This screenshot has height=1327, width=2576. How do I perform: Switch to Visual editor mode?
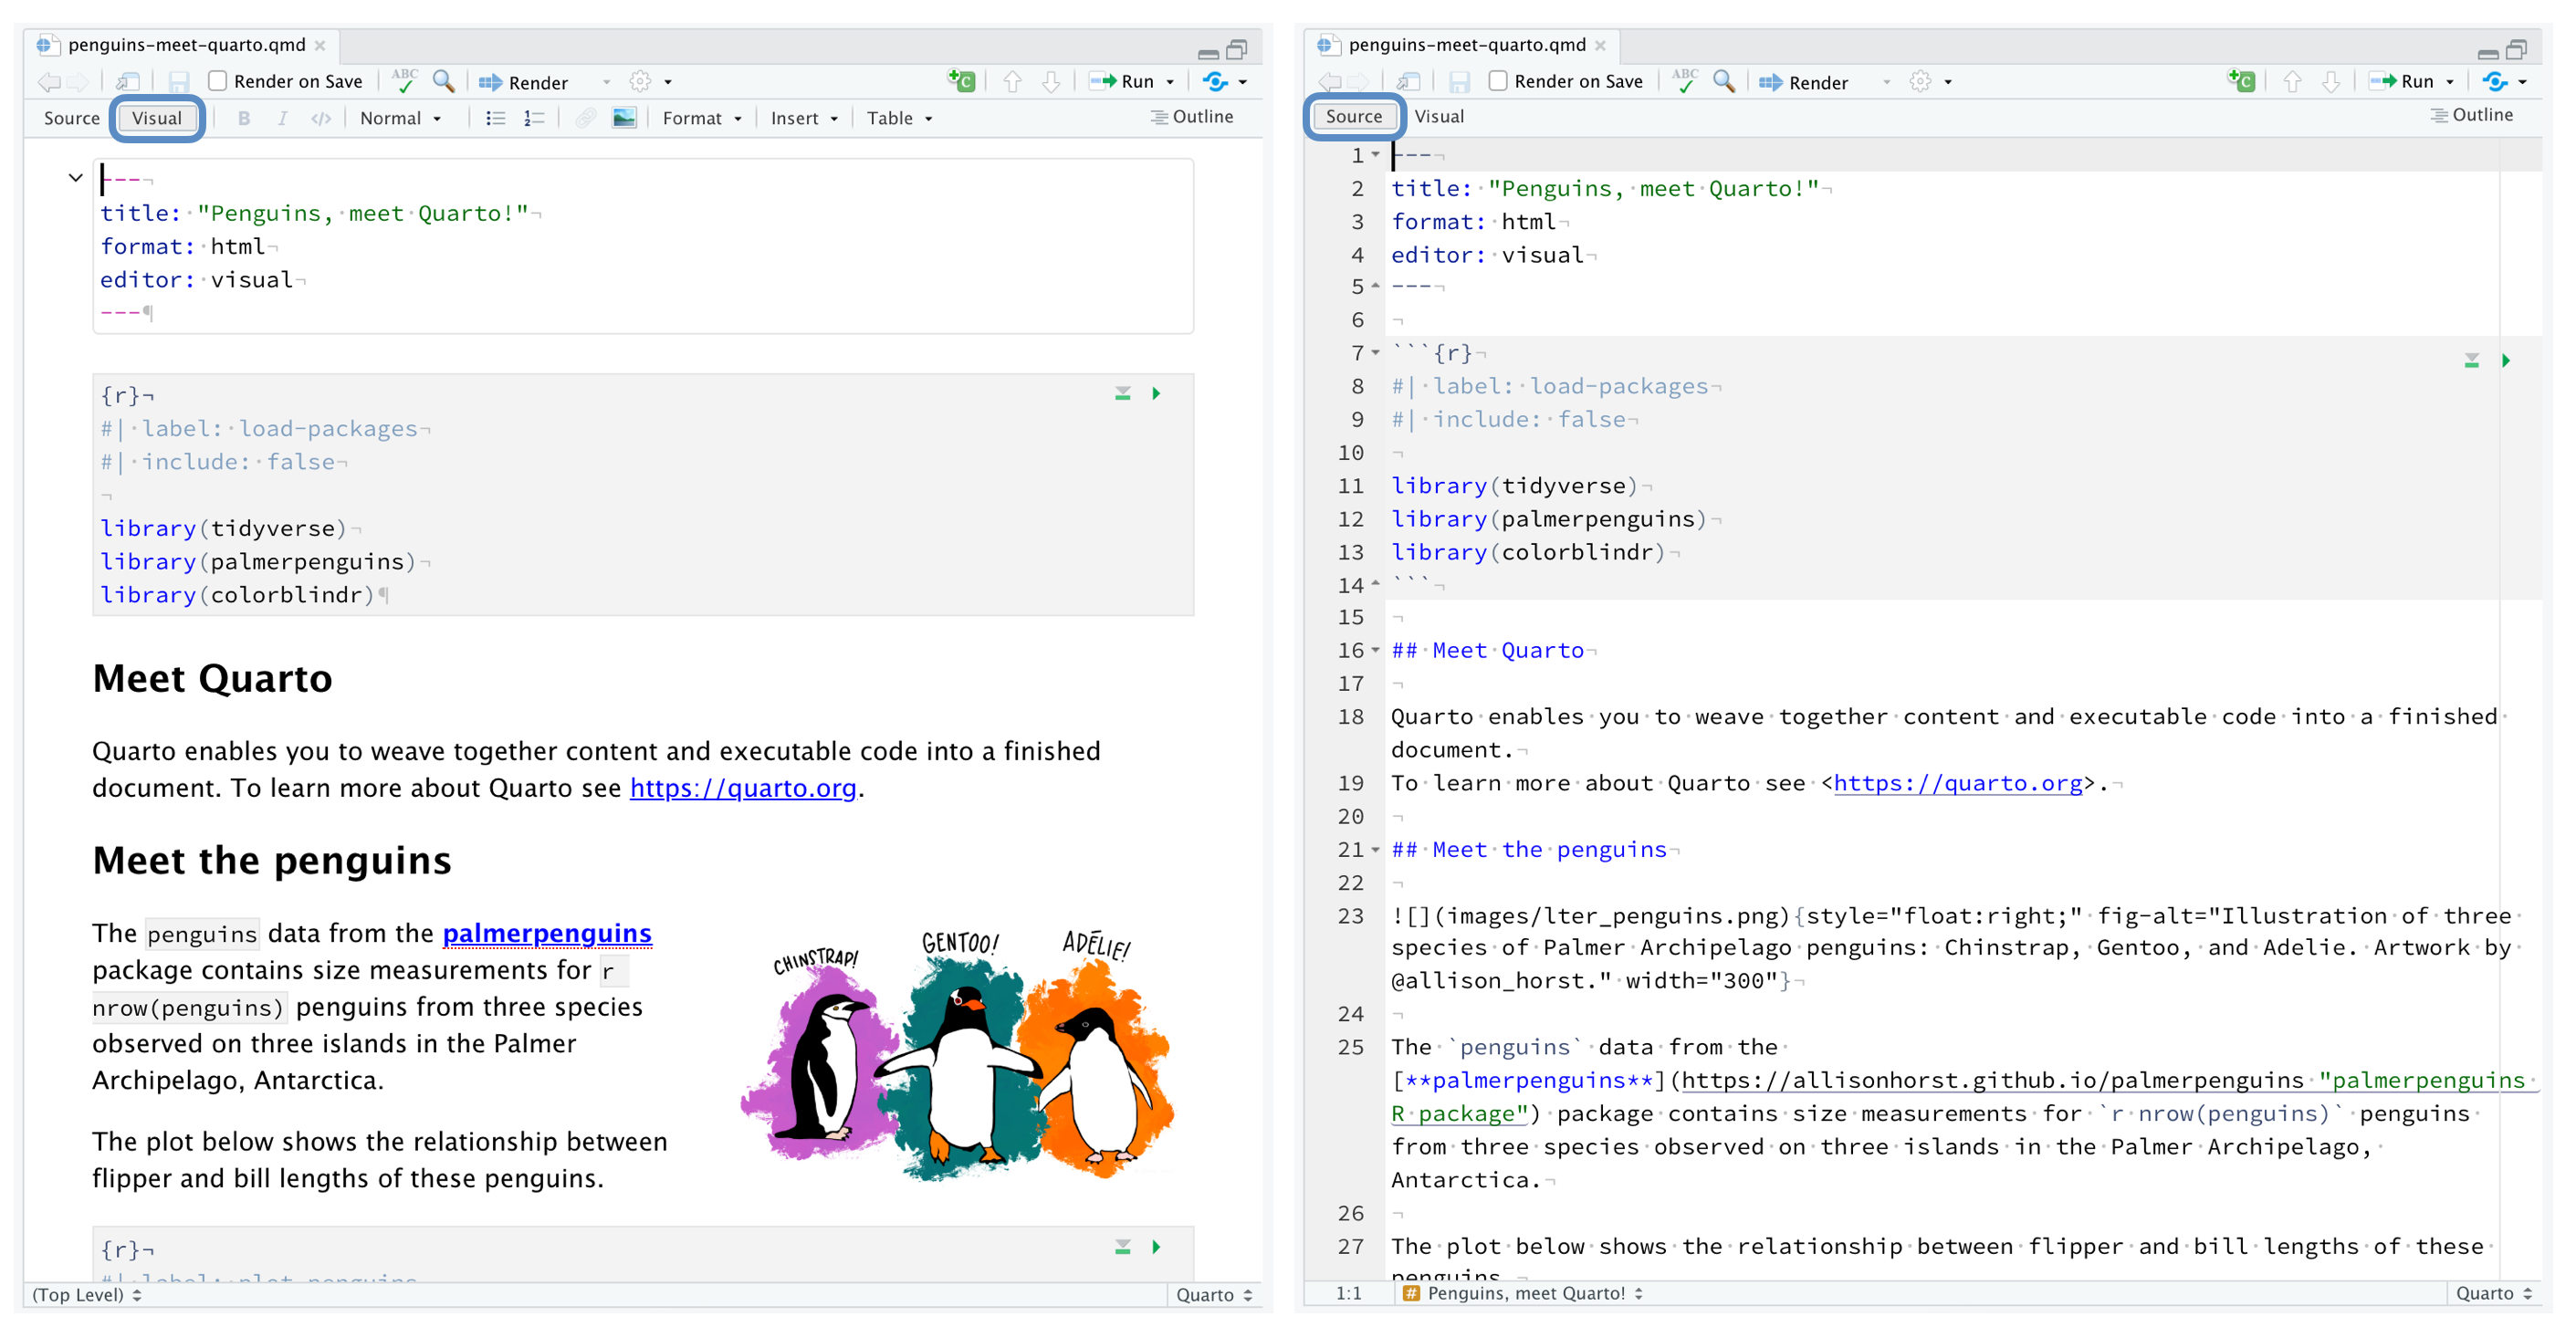1439,117
